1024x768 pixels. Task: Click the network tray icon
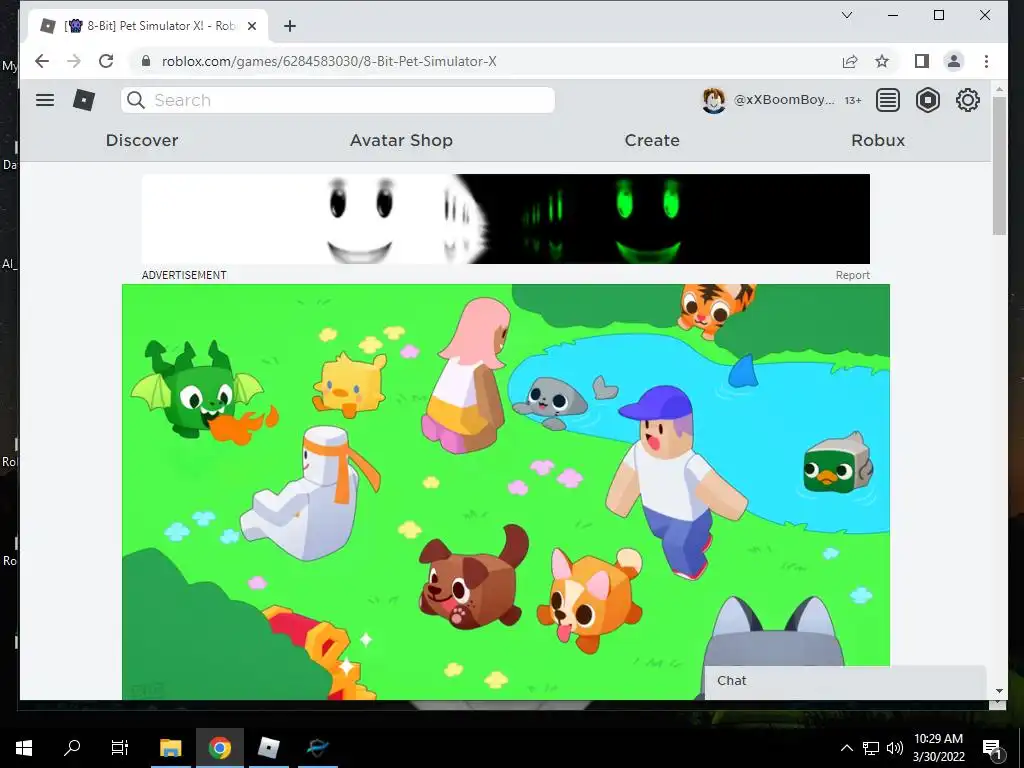[871, 748]
